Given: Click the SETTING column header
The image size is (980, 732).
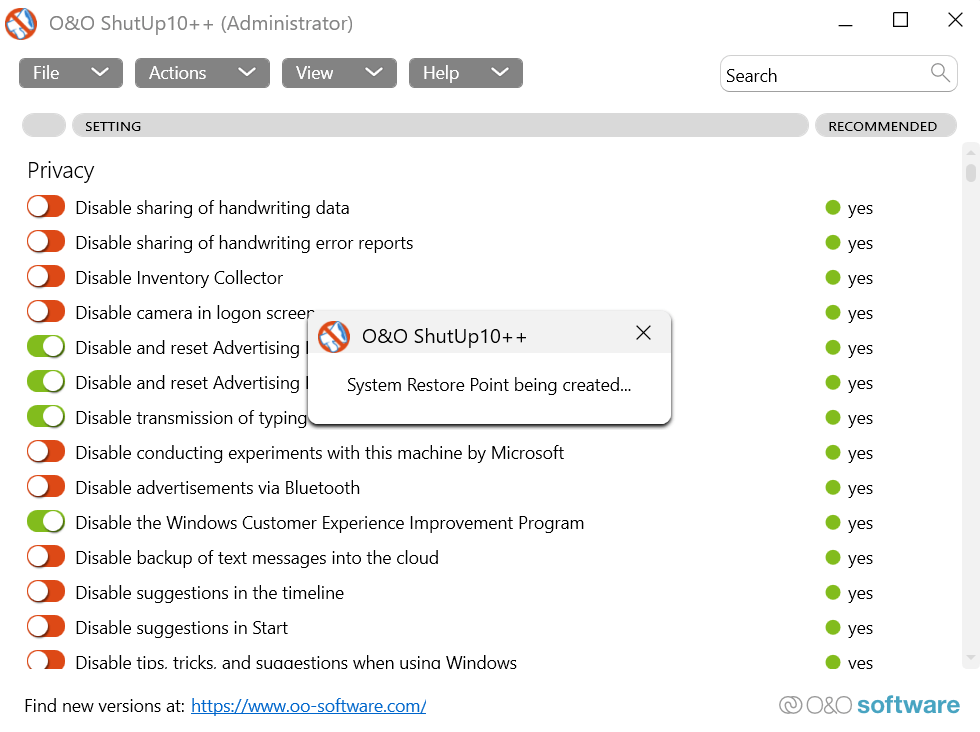Looking at the screenshot, I should (x=439, y=126).
